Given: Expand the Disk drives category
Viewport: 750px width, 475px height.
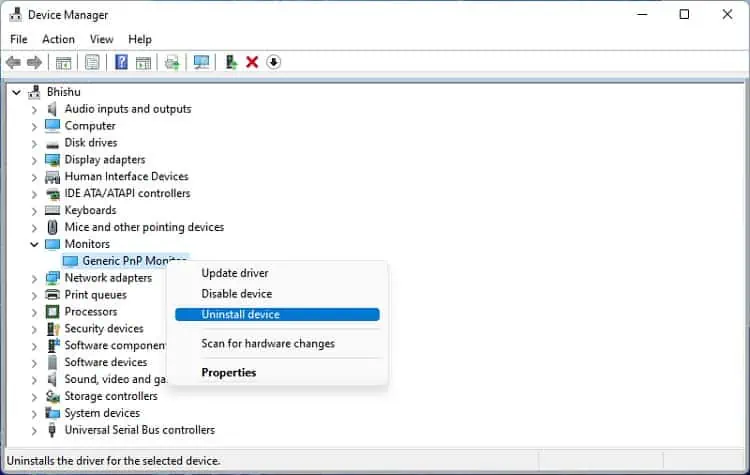Looking at the screenshot, I should click(34, 143).
